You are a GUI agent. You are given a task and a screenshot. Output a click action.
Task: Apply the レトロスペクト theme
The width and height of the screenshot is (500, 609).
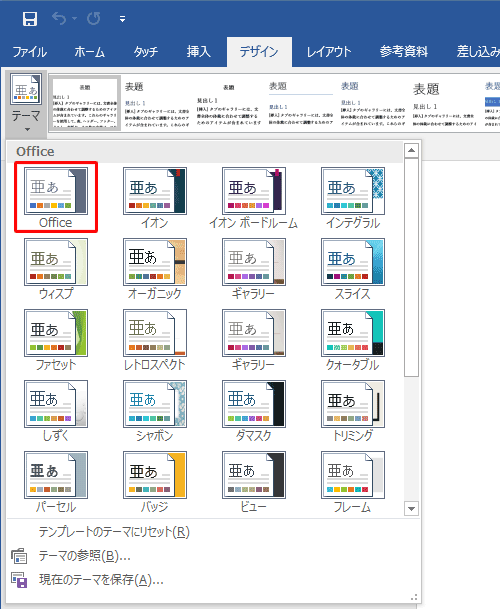coord(155,339)
